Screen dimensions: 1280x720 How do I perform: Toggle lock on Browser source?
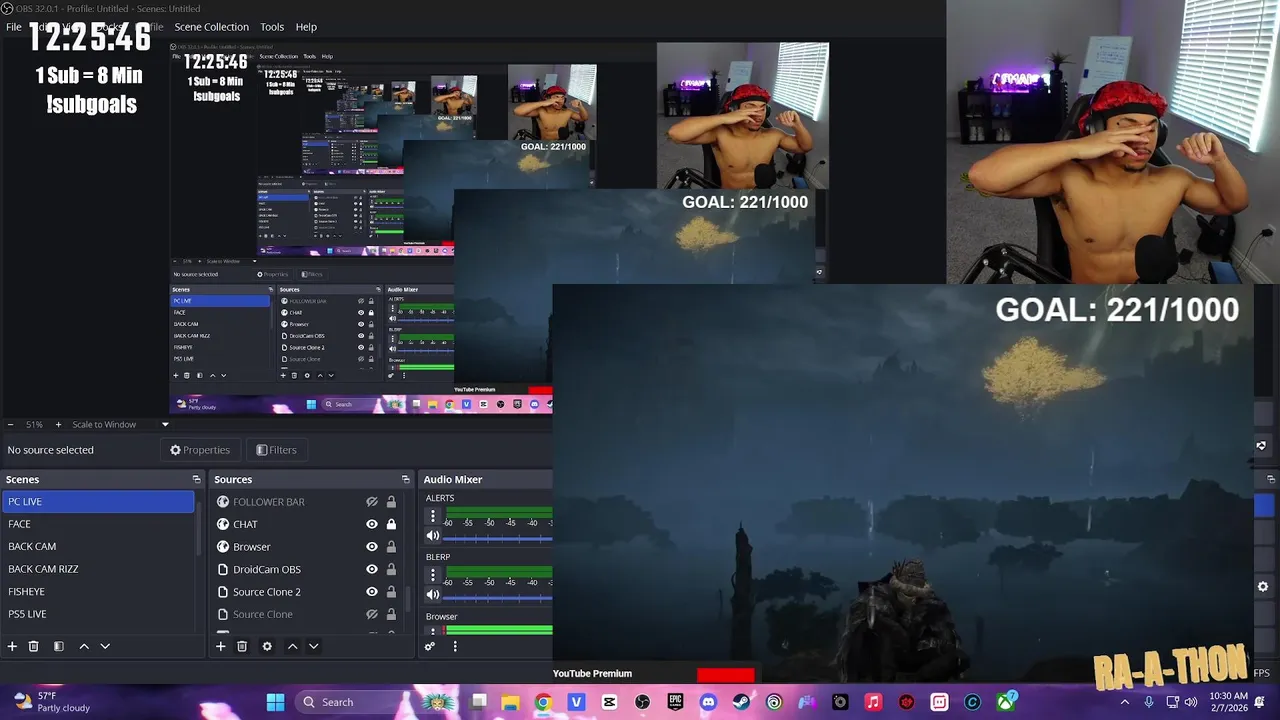point(391,547)
